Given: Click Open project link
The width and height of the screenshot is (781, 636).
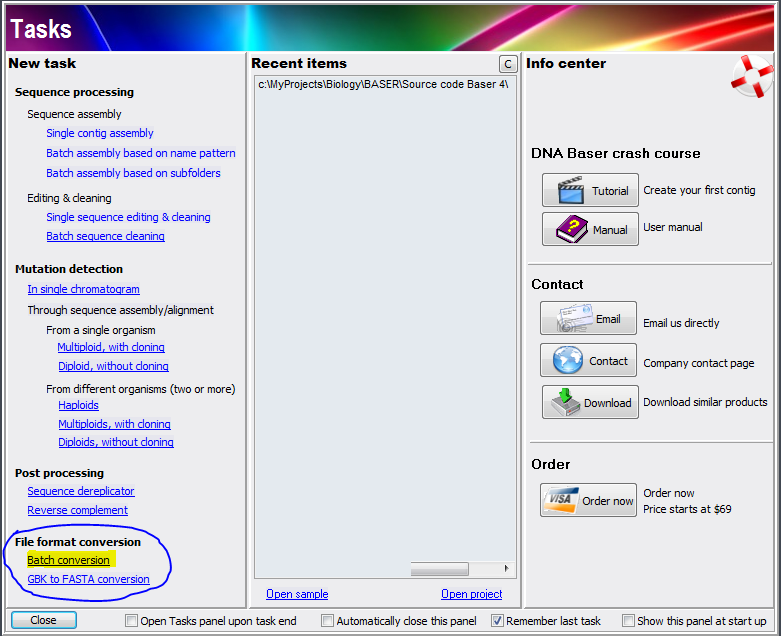Looking at the screenshot, I should pyautogui.click(x=472, y=594).
